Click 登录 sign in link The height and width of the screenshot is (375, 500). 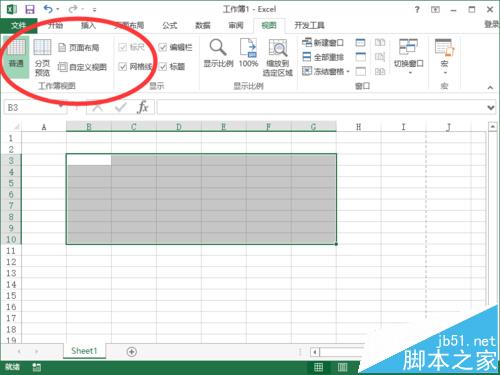[x=492, y=24]
